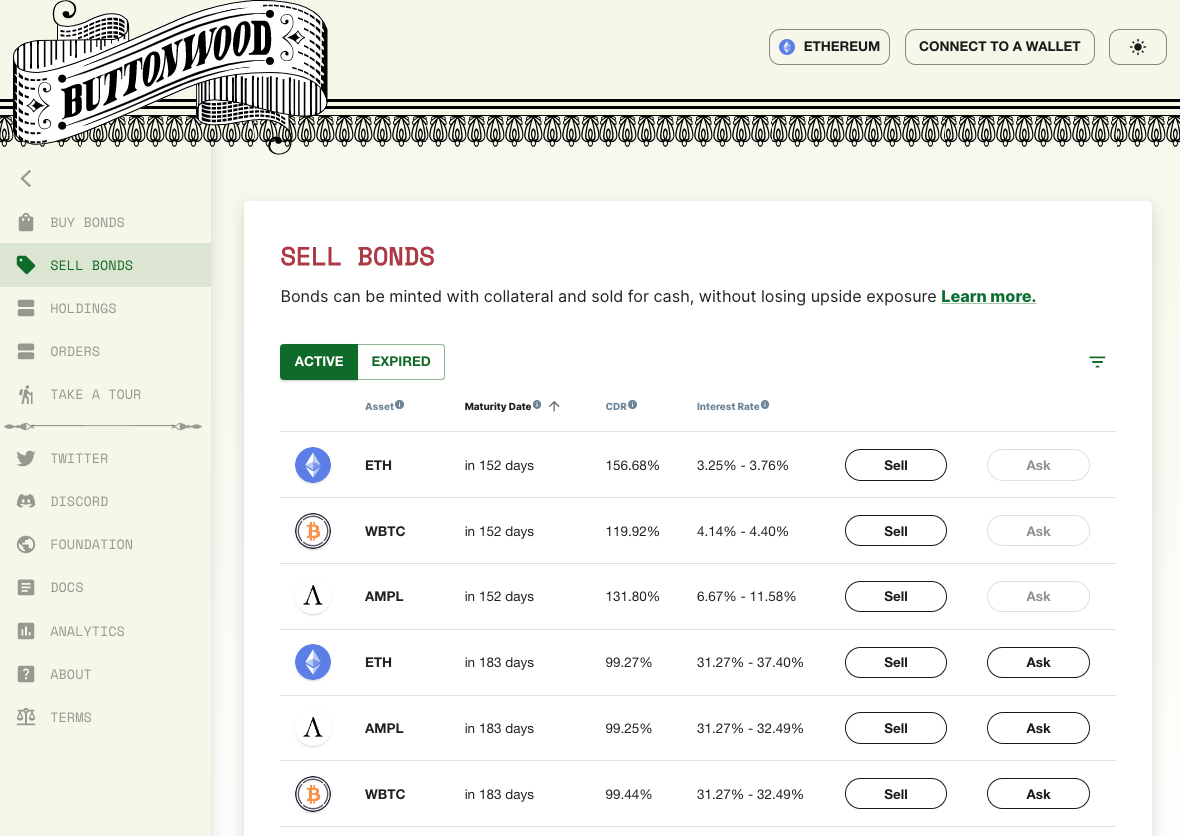The height and width of the screenshot is (836, 1180).
Task: Click the CDR column header
Action: pos(616,406)
